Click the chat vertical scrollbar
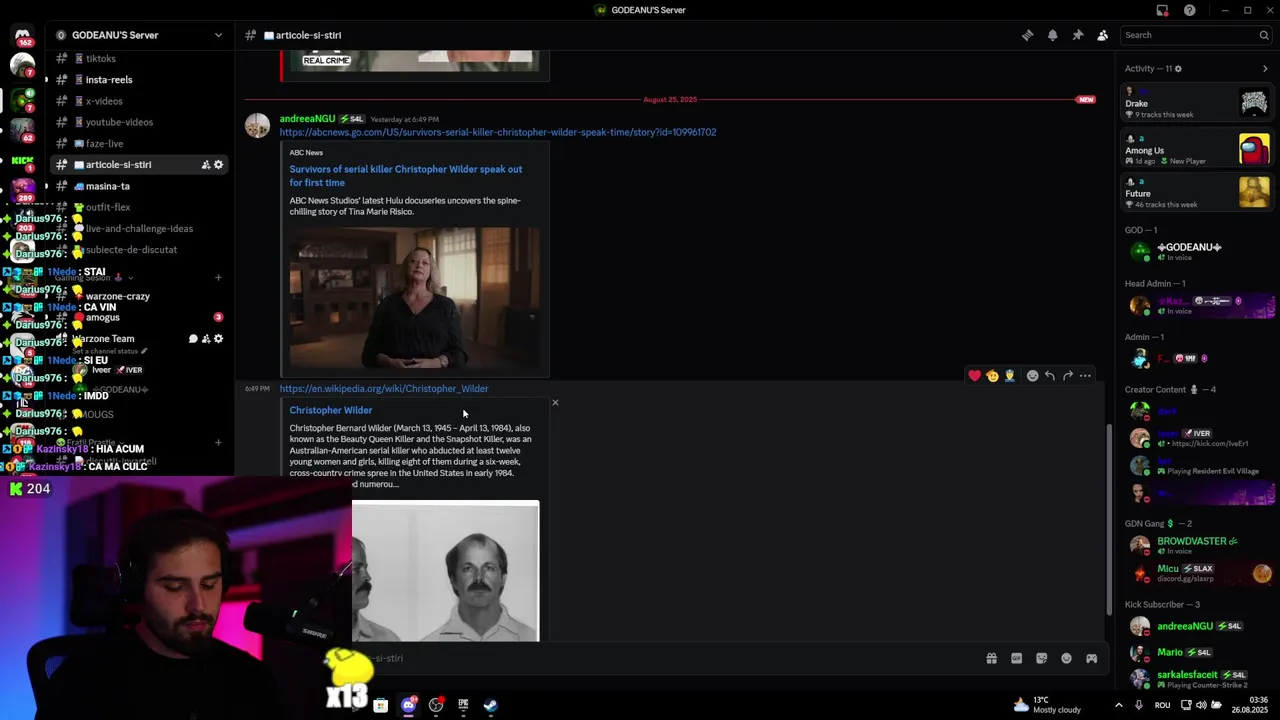1280x720 pixels. (x=1108, y=520)
